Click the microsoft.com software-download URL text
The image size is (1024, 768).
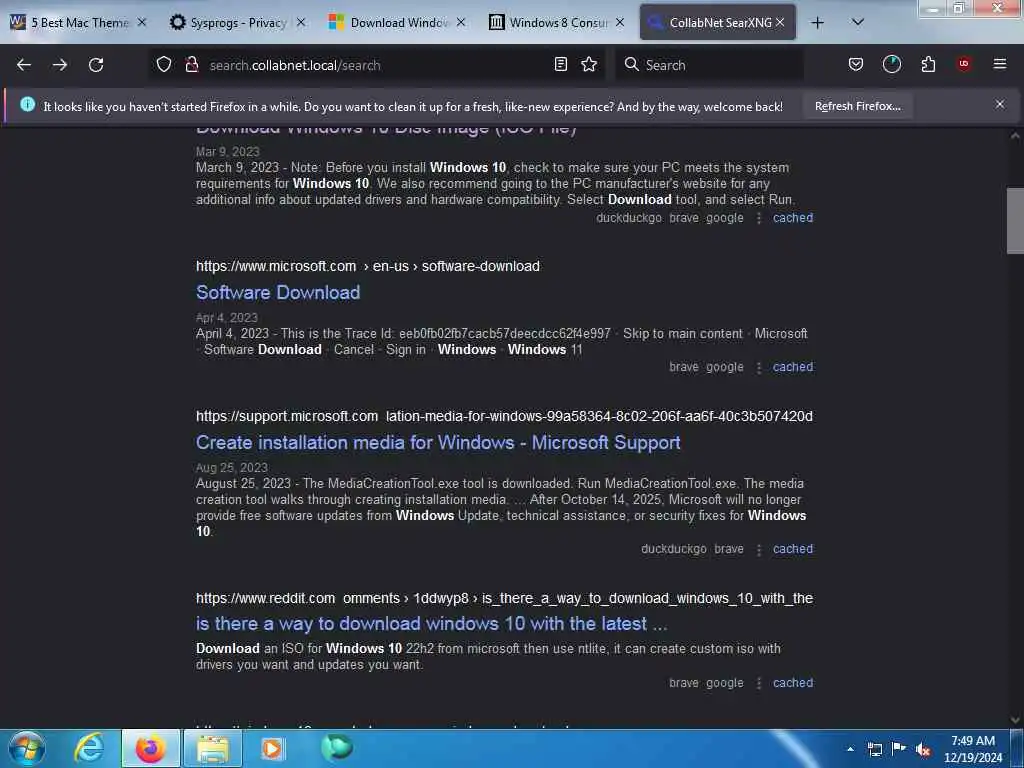click(x=368, y=266)
